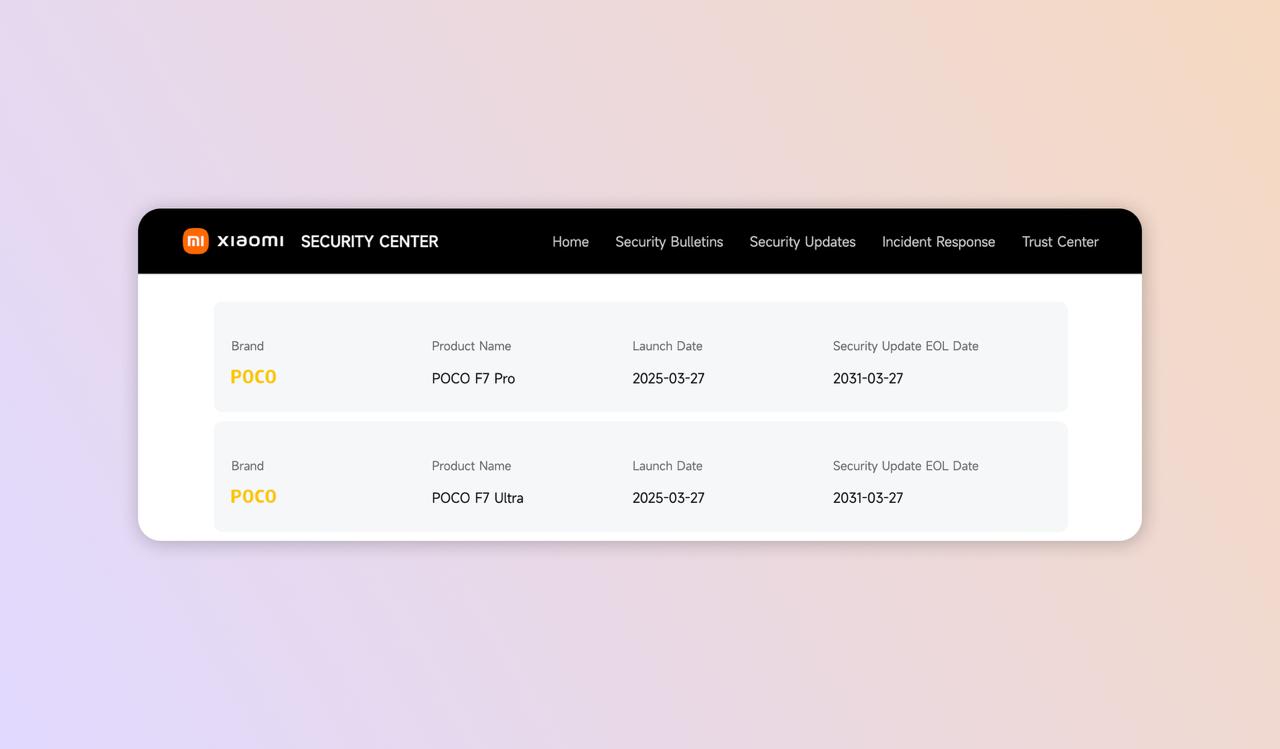The width and height of the screenshot is (1280, 749).
Task: Click the POCO F7 Ultra launch date 2025-03-27
Action: (x=668, y=498)
